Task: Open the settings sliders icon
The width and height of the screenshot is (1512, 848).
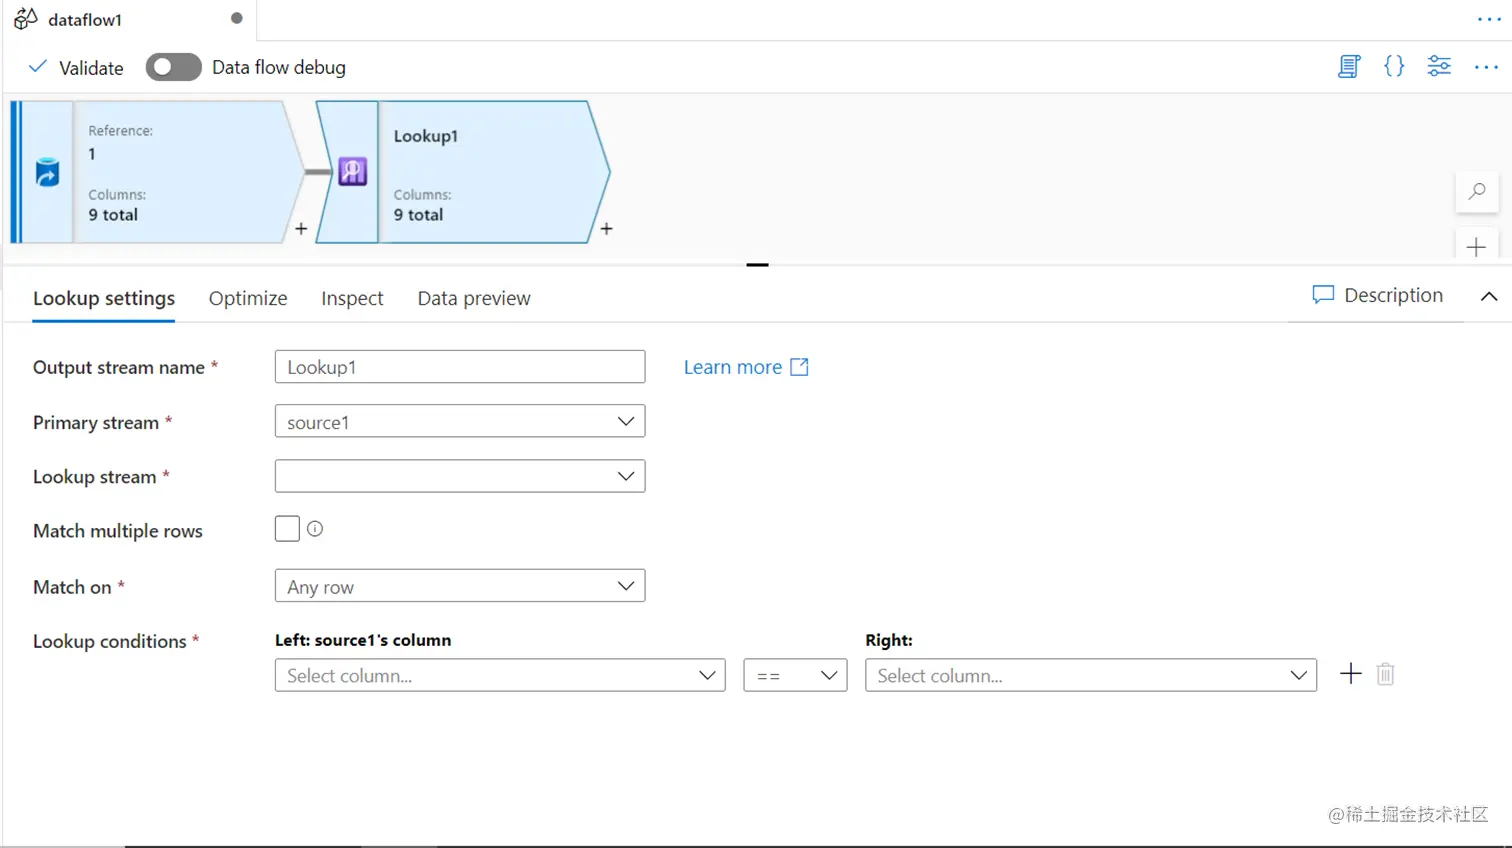Action: 1439,67
